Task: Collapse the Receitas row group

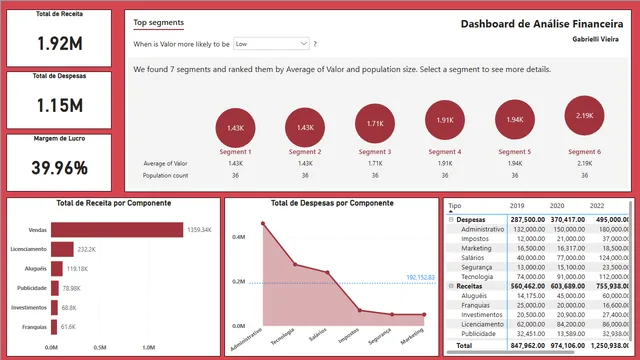Action: point(451,286)
